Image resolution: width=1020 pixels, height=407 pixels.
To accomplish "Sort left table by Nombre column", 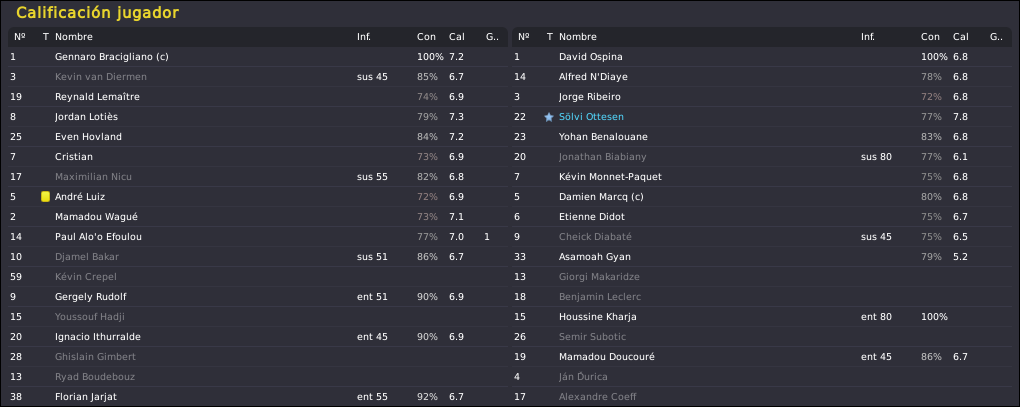I will point(74,37).
